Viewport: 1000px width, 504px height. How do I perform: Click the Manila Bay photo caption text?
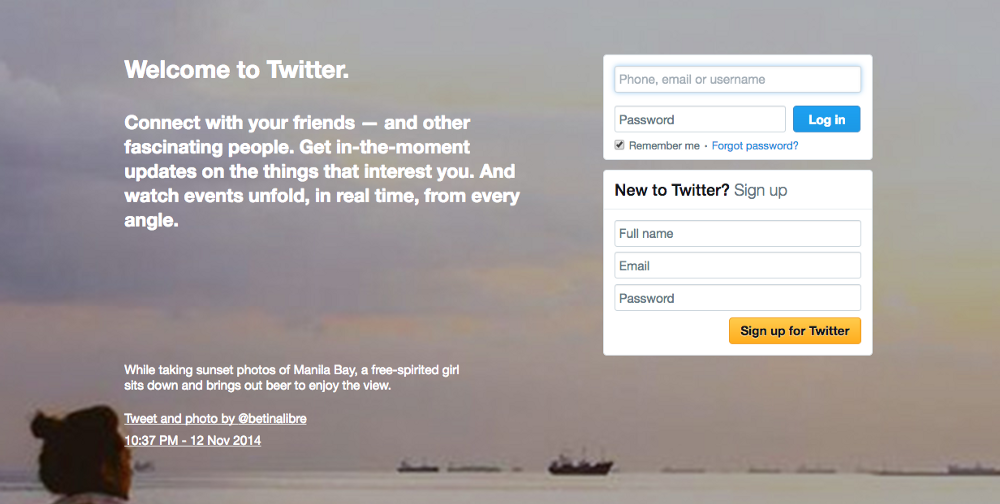(x=291, y=378)
